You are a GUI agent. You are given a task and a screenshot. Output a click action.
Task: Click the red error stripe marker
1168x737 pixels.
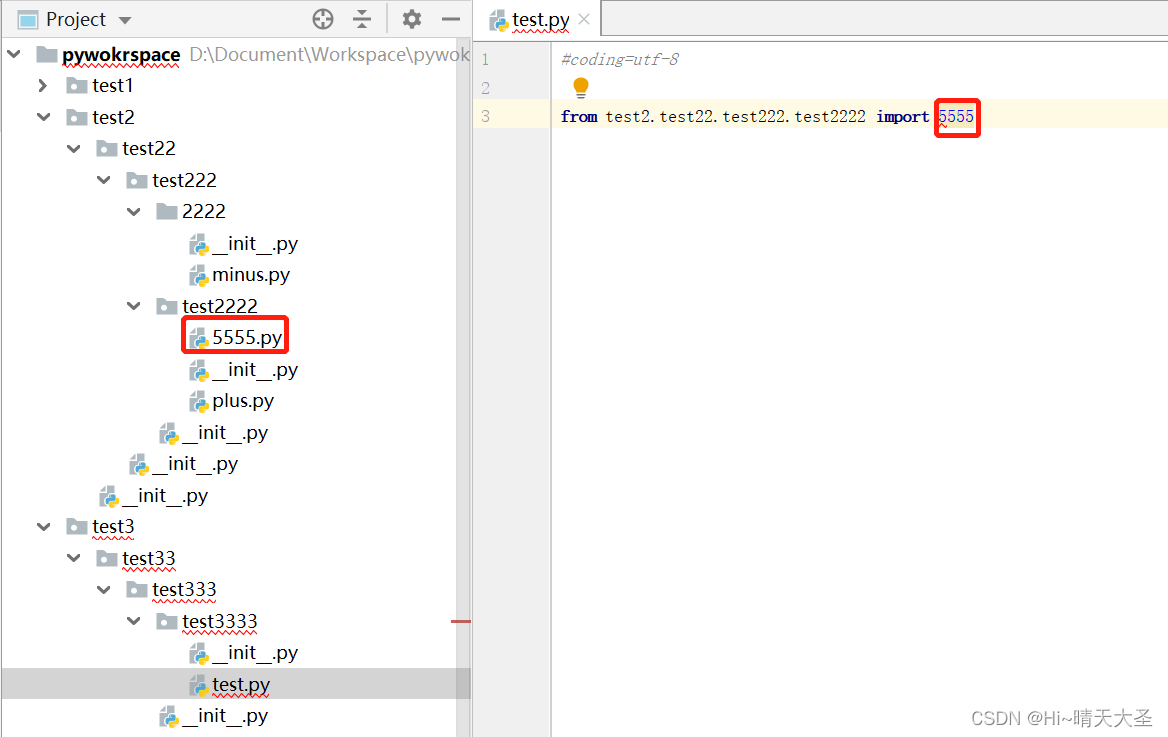click(461, 621)
